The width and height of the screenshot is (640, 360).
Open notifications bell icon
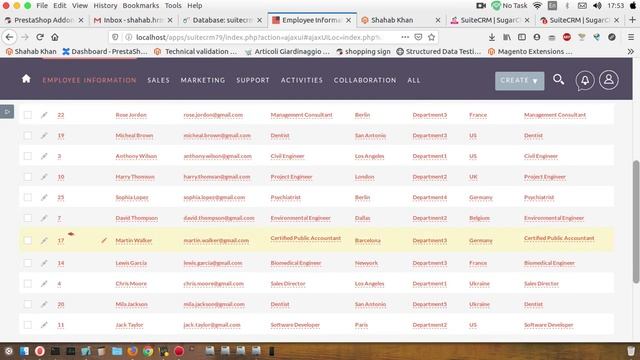coord(584,80)
